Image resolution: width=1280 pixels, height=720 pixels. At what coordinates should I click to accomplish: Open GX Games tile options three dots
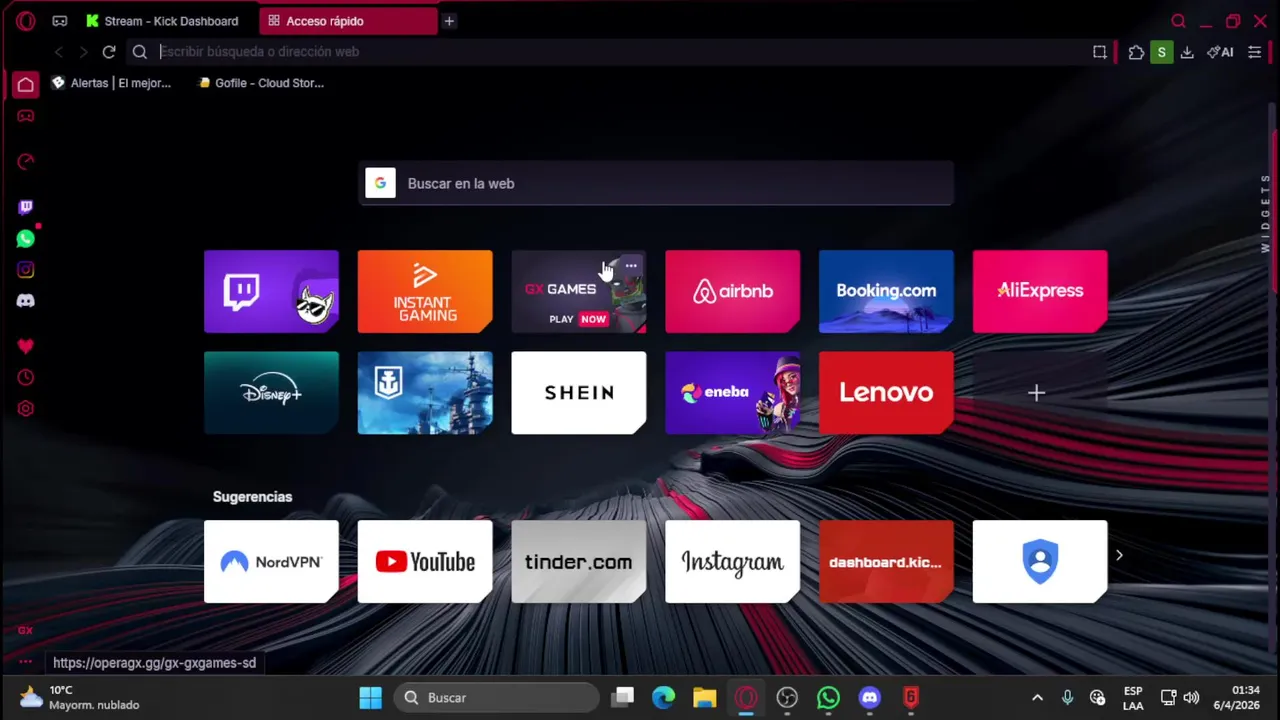click(631, 266)
